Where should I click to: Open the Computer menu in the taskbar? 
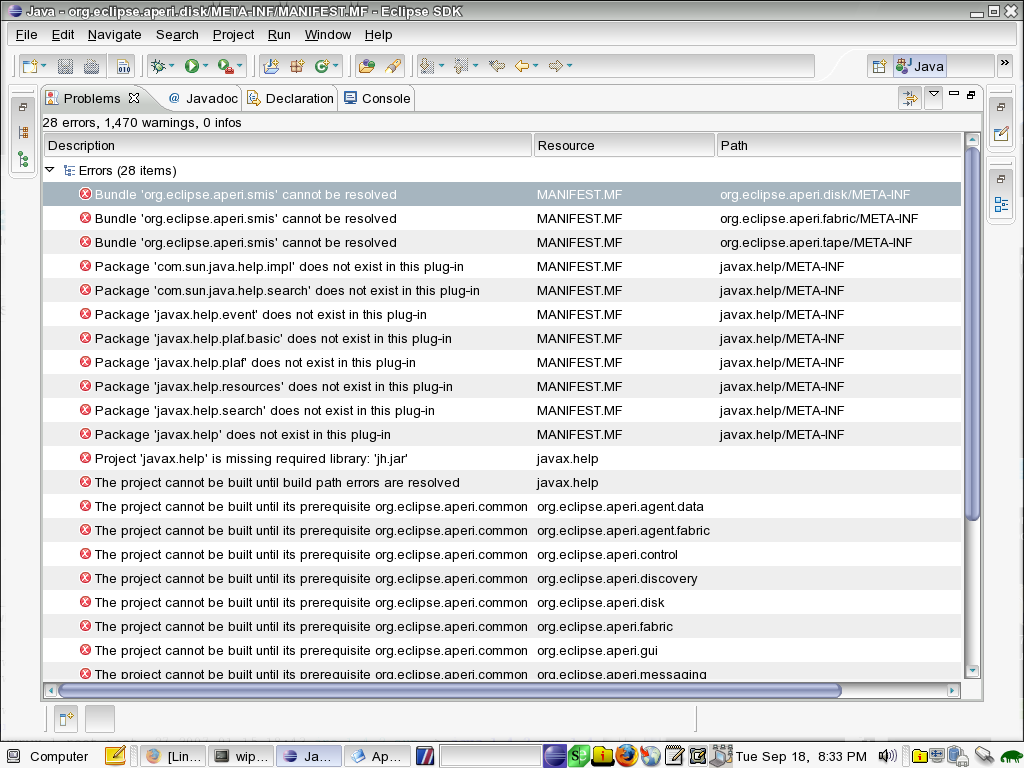47,756
